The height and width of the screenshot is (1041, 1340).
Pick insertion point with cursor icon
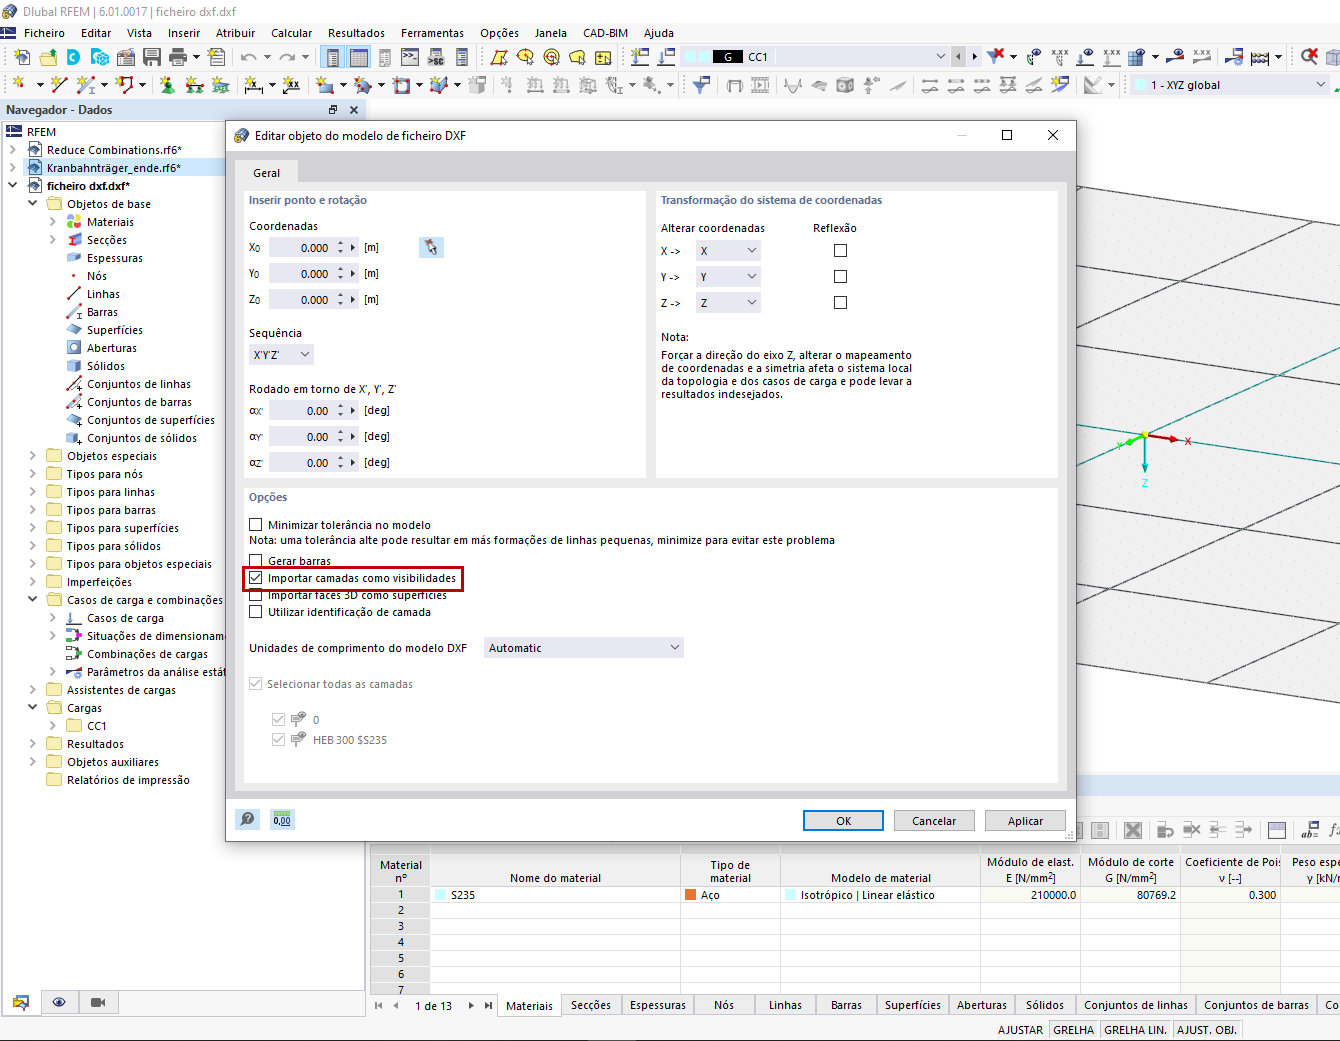[x=431, y=247]
